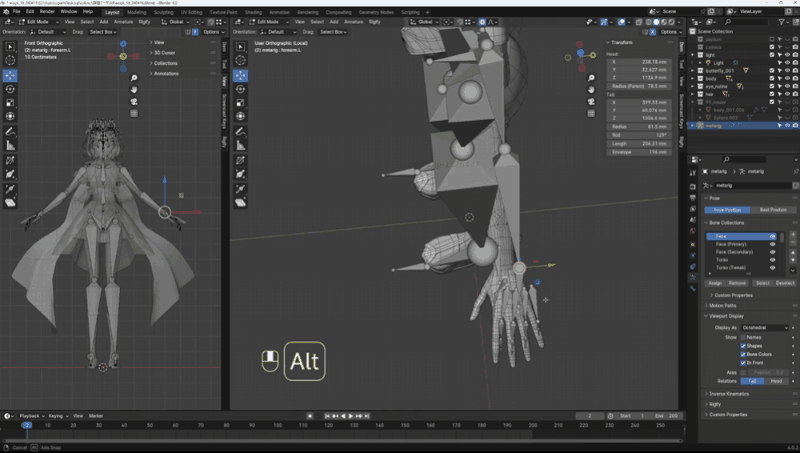The width and height of the screenshot is (800, 453).
Task: Activate the Rotate tool in left viewport
Action: [10, 89]
